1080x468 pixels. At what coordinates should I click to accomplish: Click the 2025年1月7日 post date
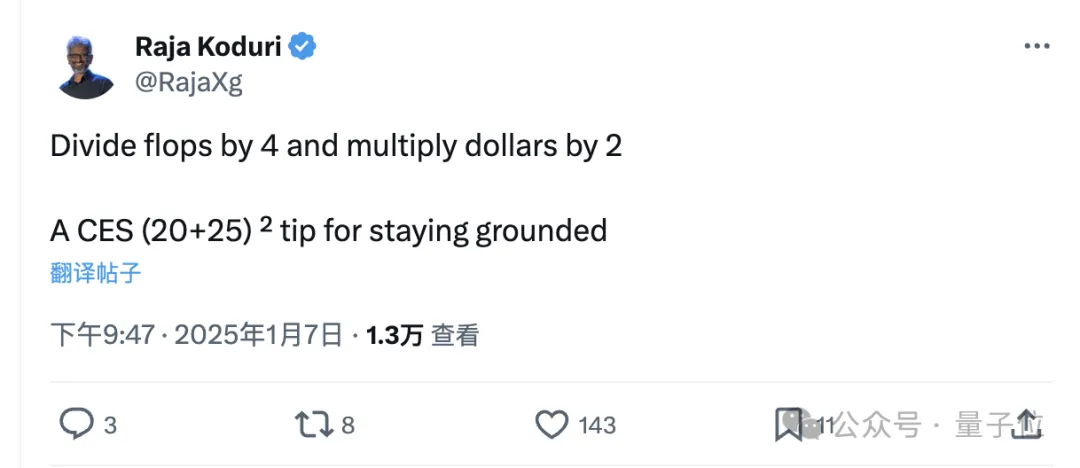point(259,335)
